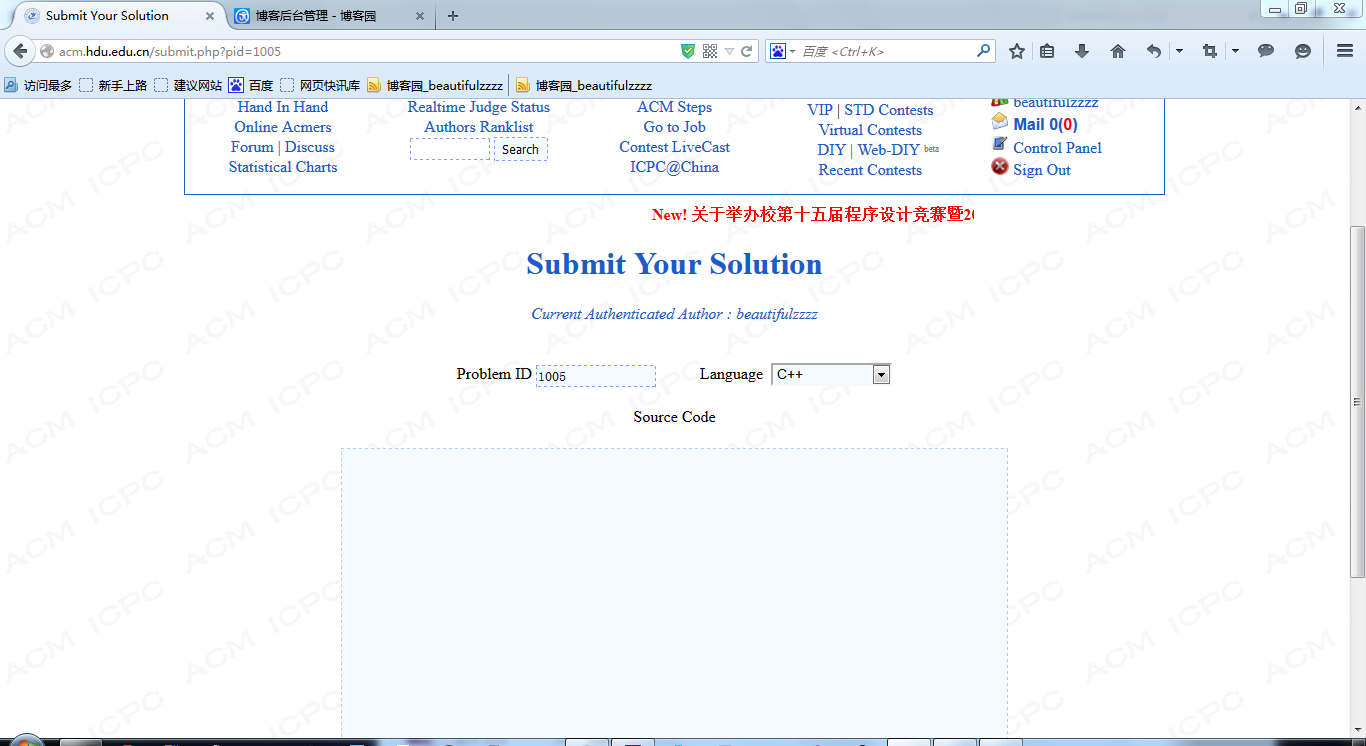Open the ICPC@China link
The width and height of the screenshot is (1366, 746).
(675, 167)
